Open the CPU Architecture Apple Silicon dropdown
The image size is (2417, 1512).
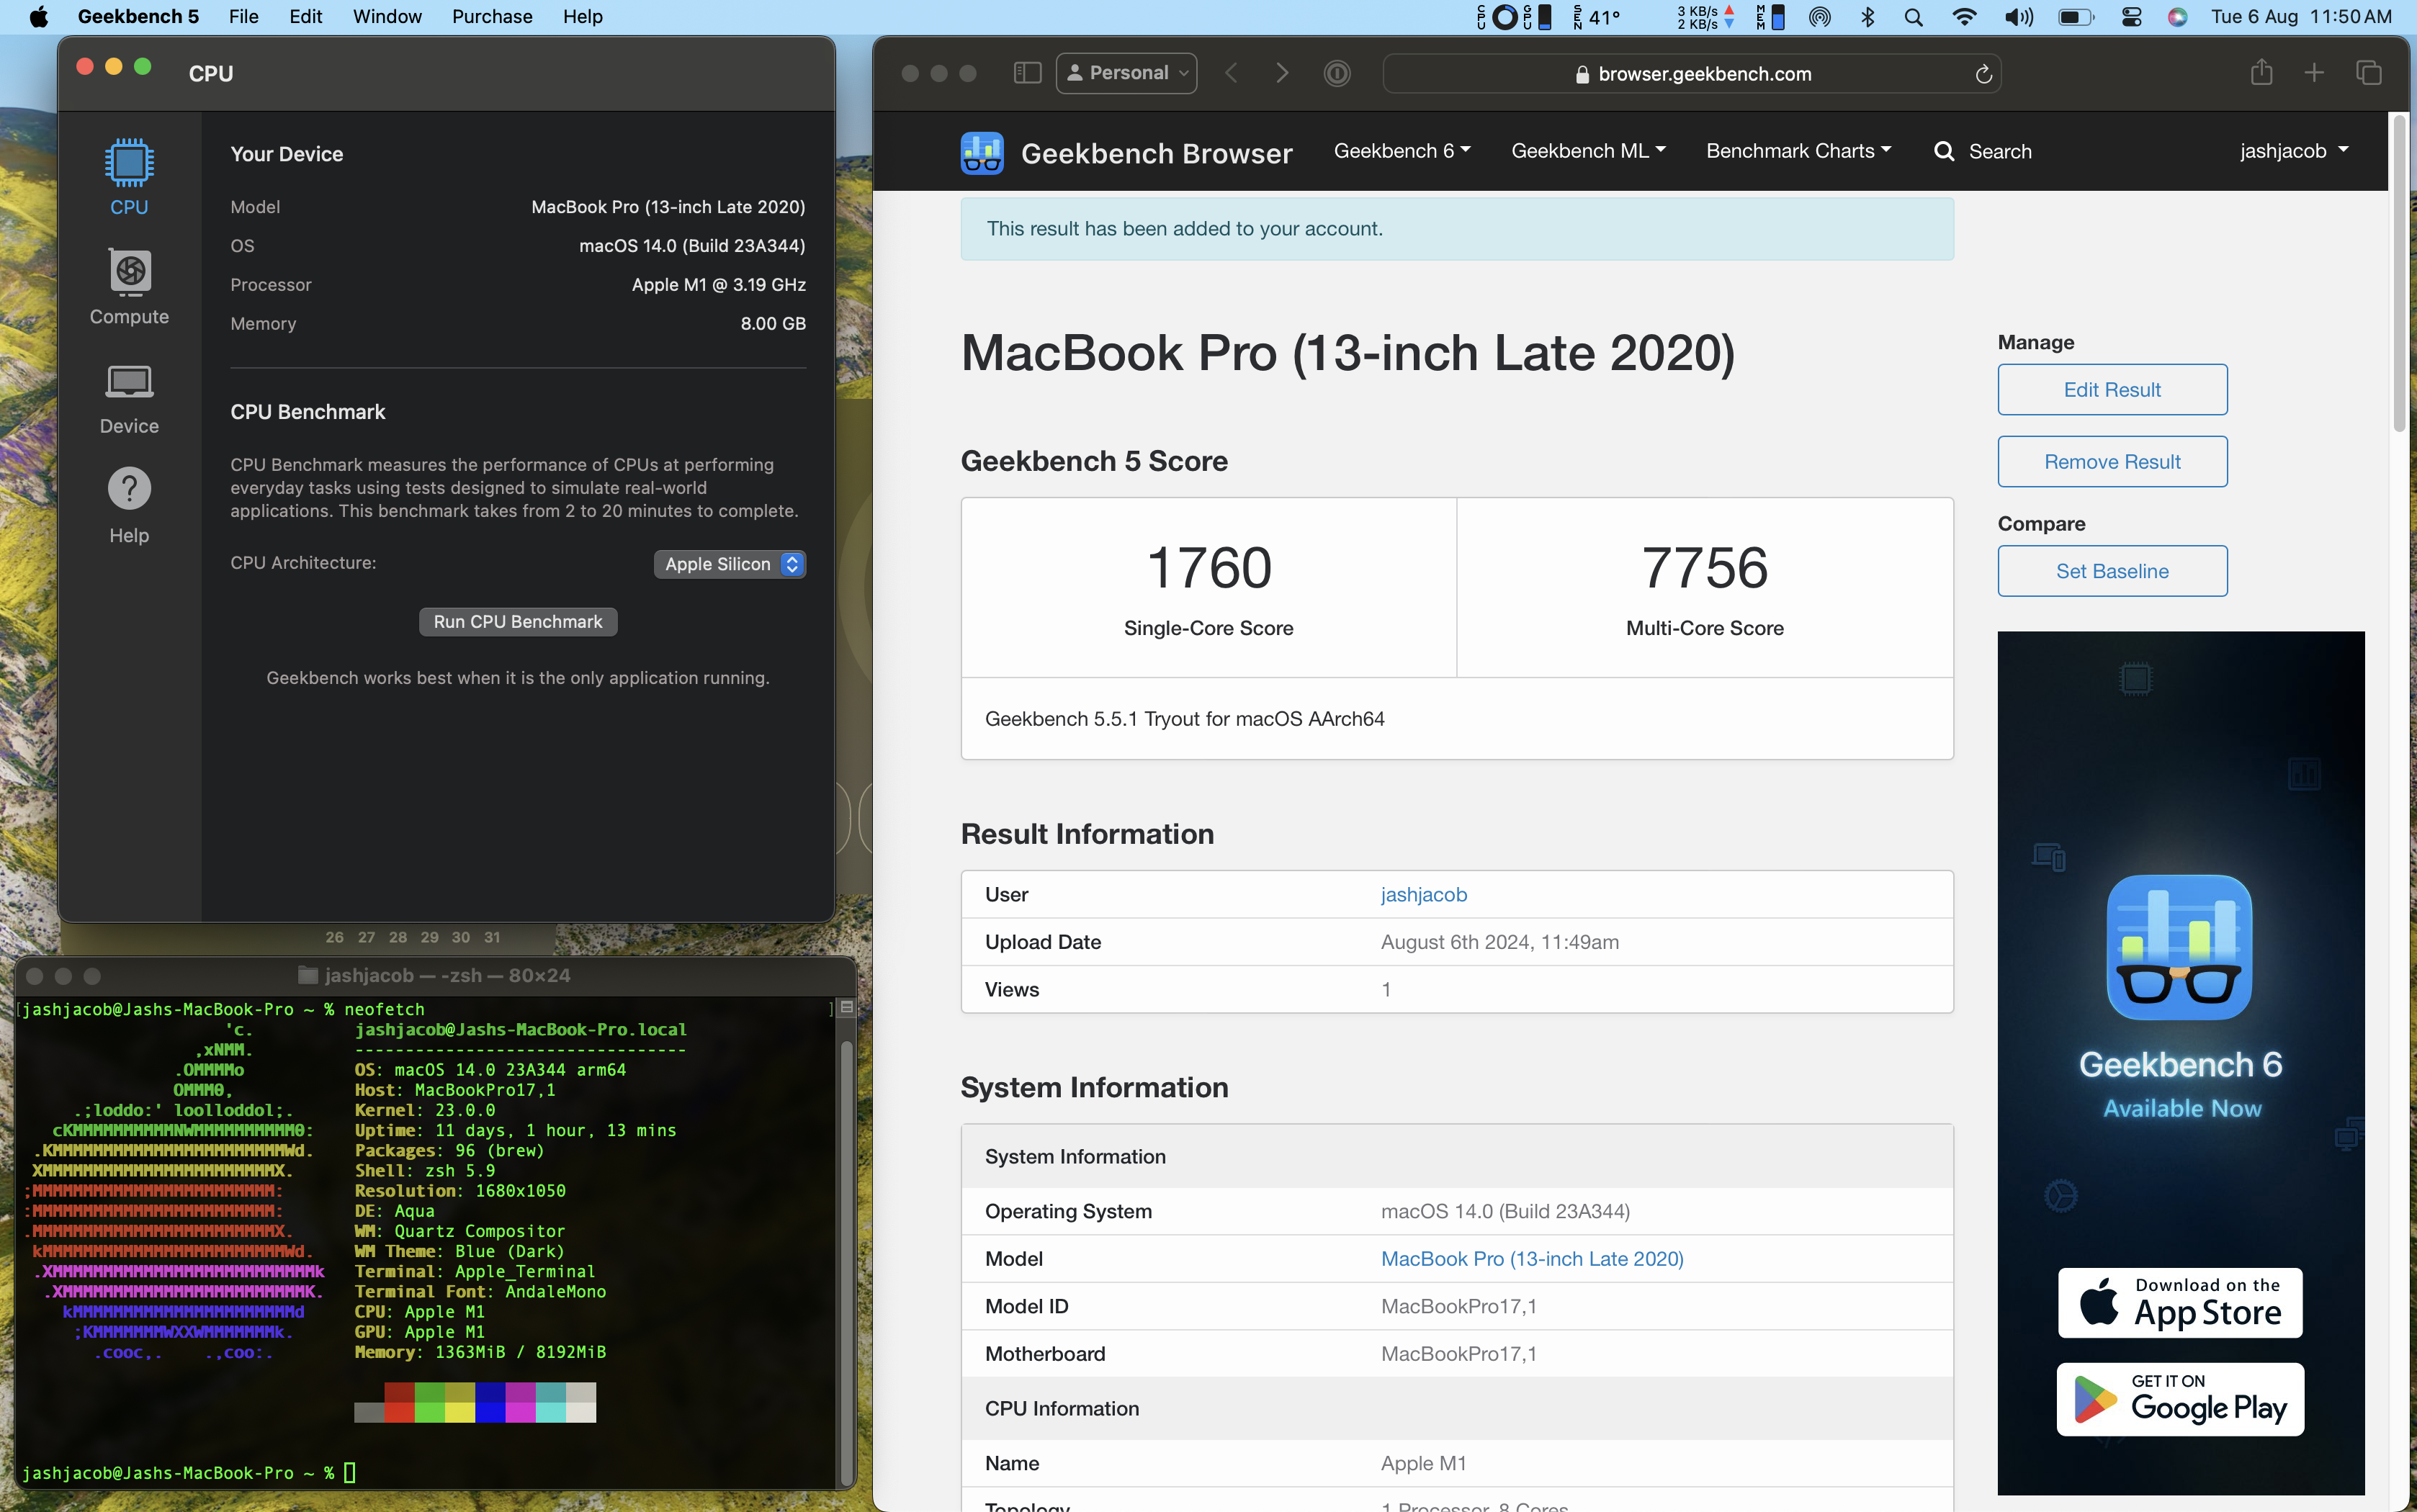[729, 564]
